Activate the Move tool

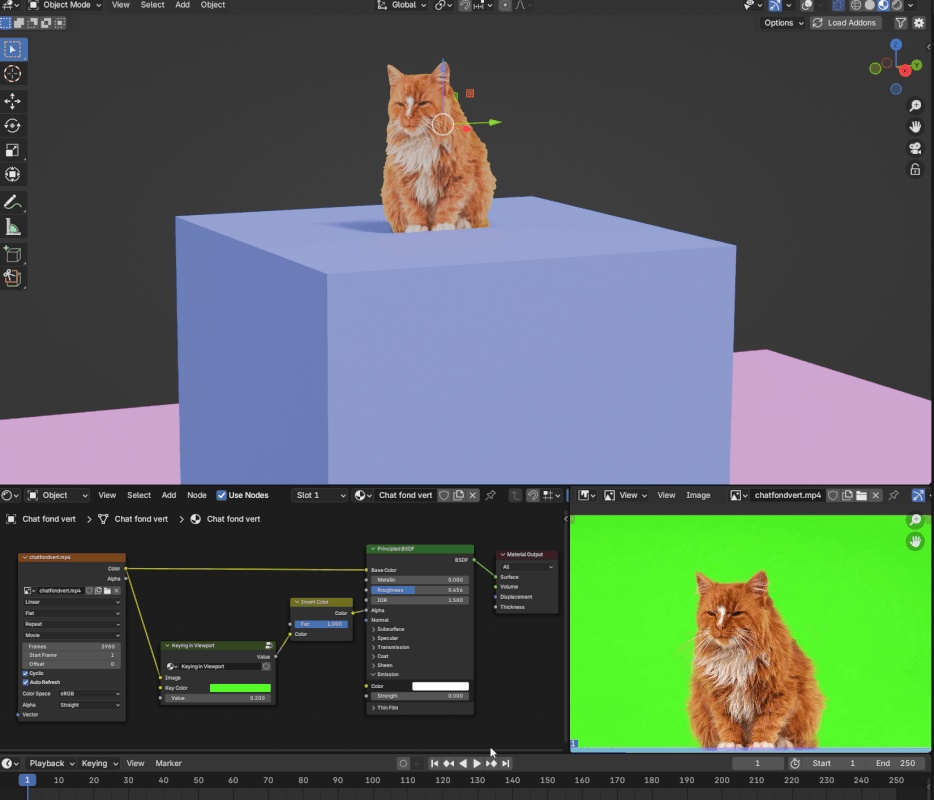point(13,101)
